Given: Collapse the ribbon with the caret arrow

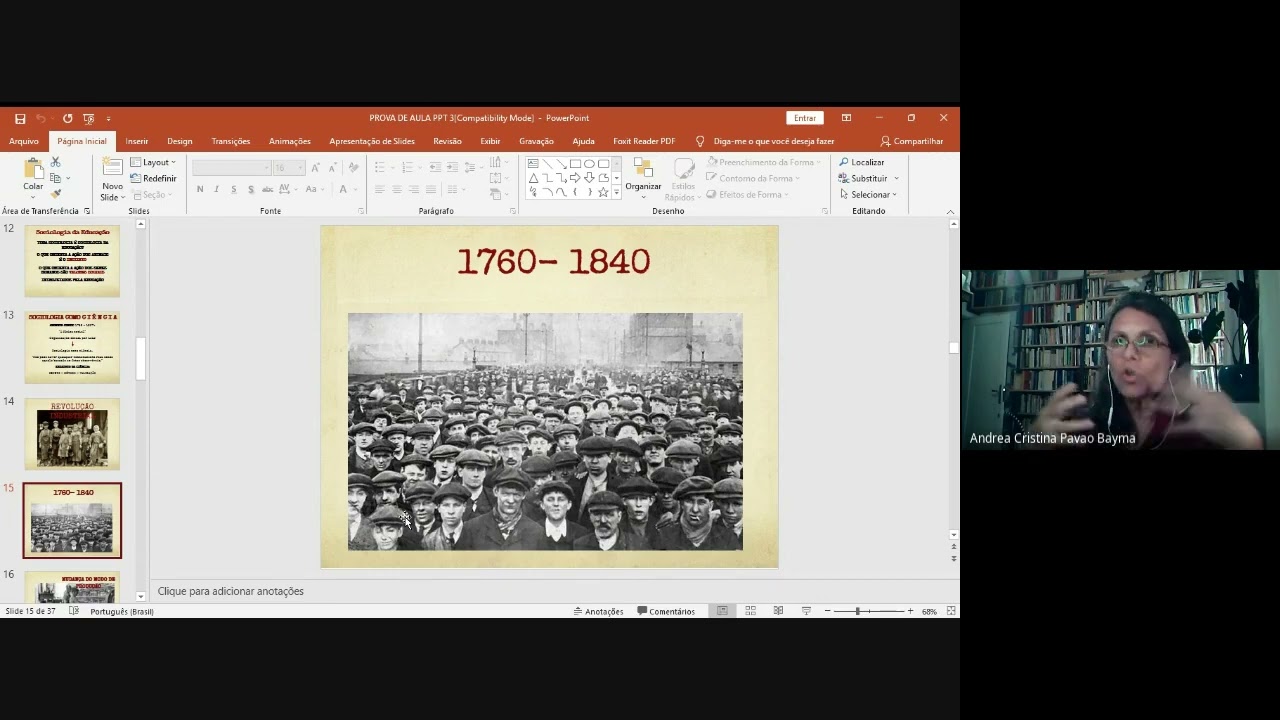Looking at the screenshot, I should tap(950, 211).
